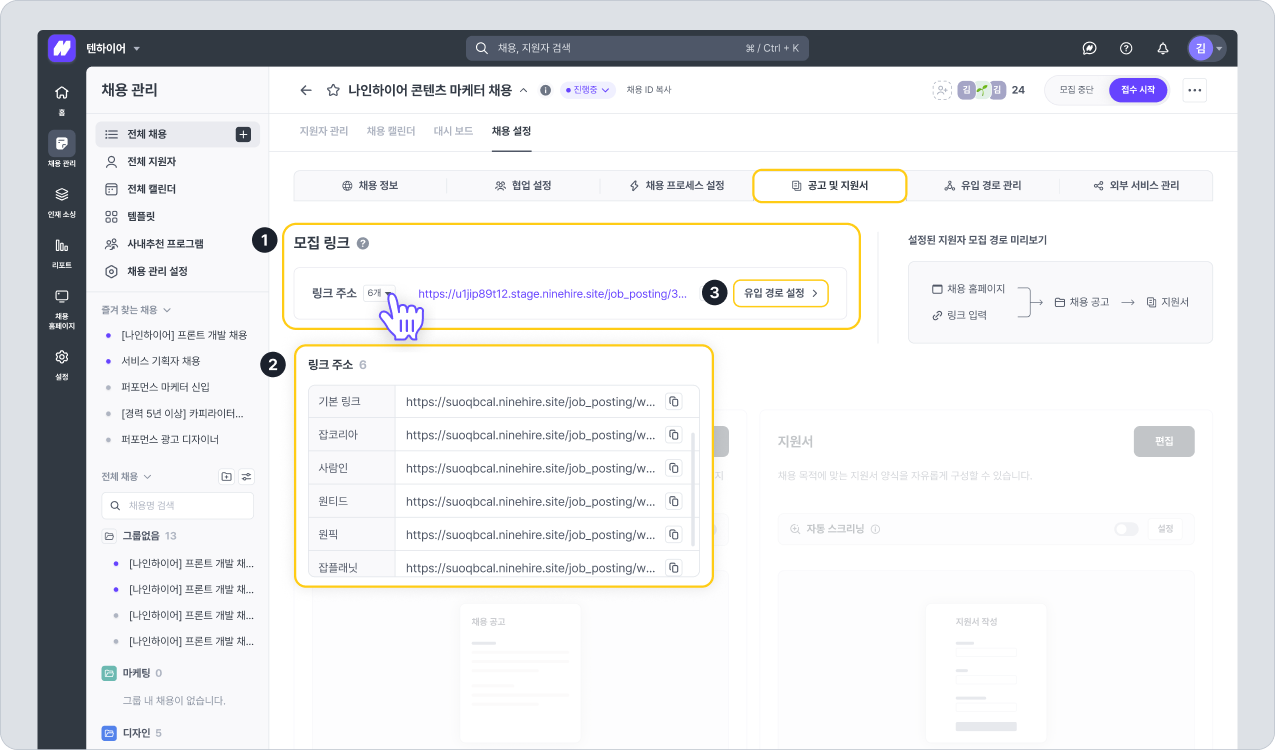Click the add collaborator icon

click(x=942, y=90)
